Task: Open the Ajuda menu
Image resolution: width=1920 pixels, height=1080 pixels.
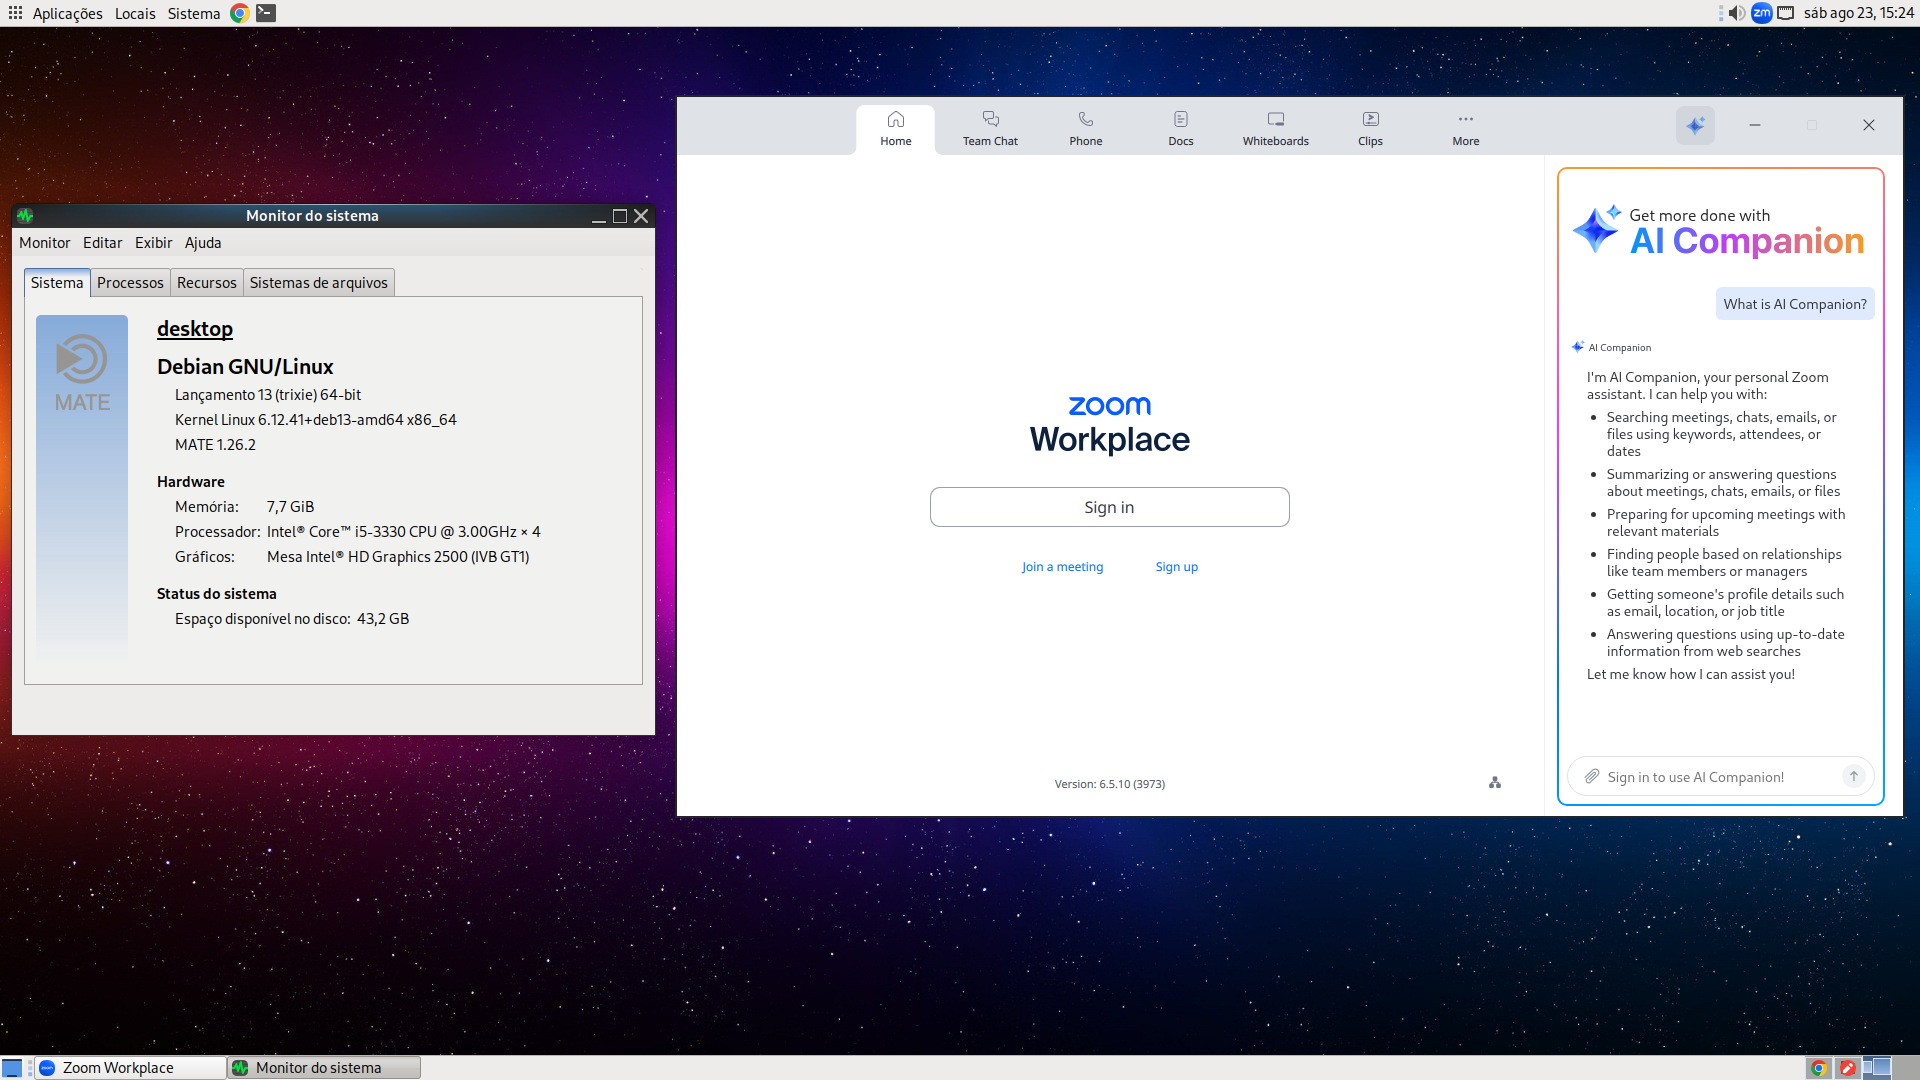Action: (x=203, y=243)
